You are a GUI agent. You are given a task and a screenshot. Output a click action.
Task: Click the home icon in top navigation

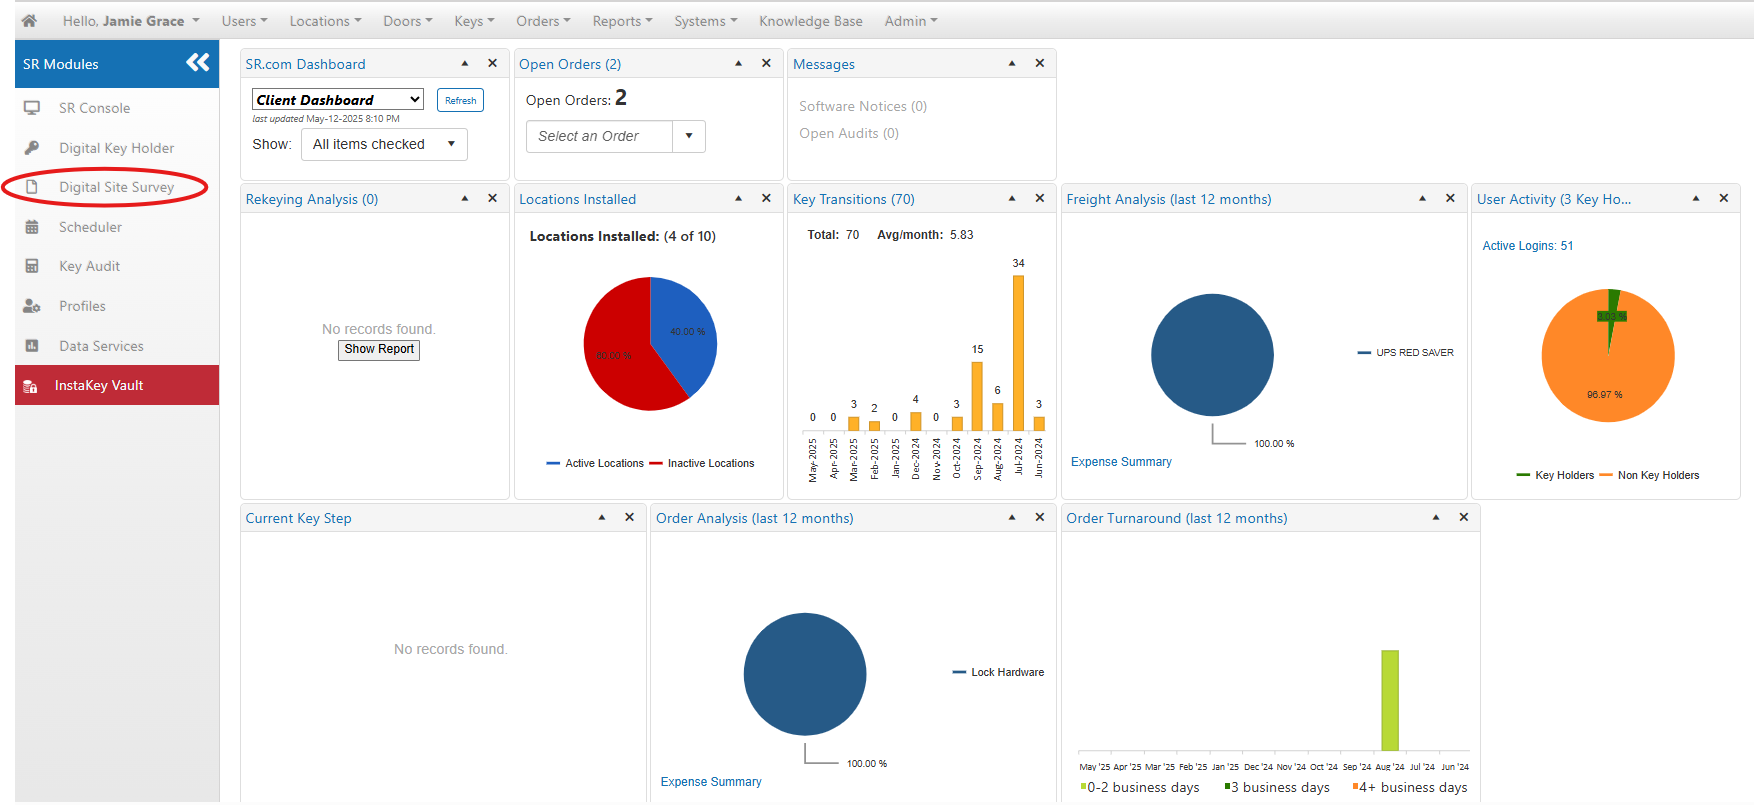(29, 21)
